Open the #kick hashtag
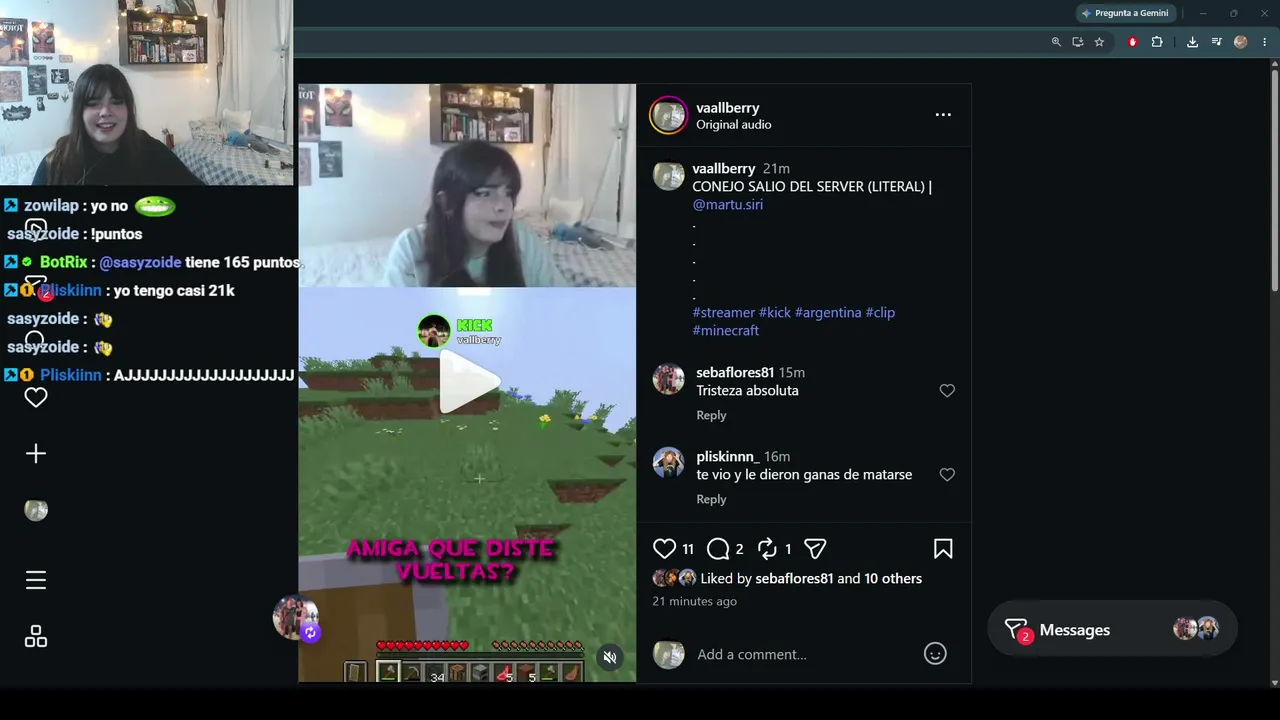This screenshot has width=1280, height=720. coord(775,312)
